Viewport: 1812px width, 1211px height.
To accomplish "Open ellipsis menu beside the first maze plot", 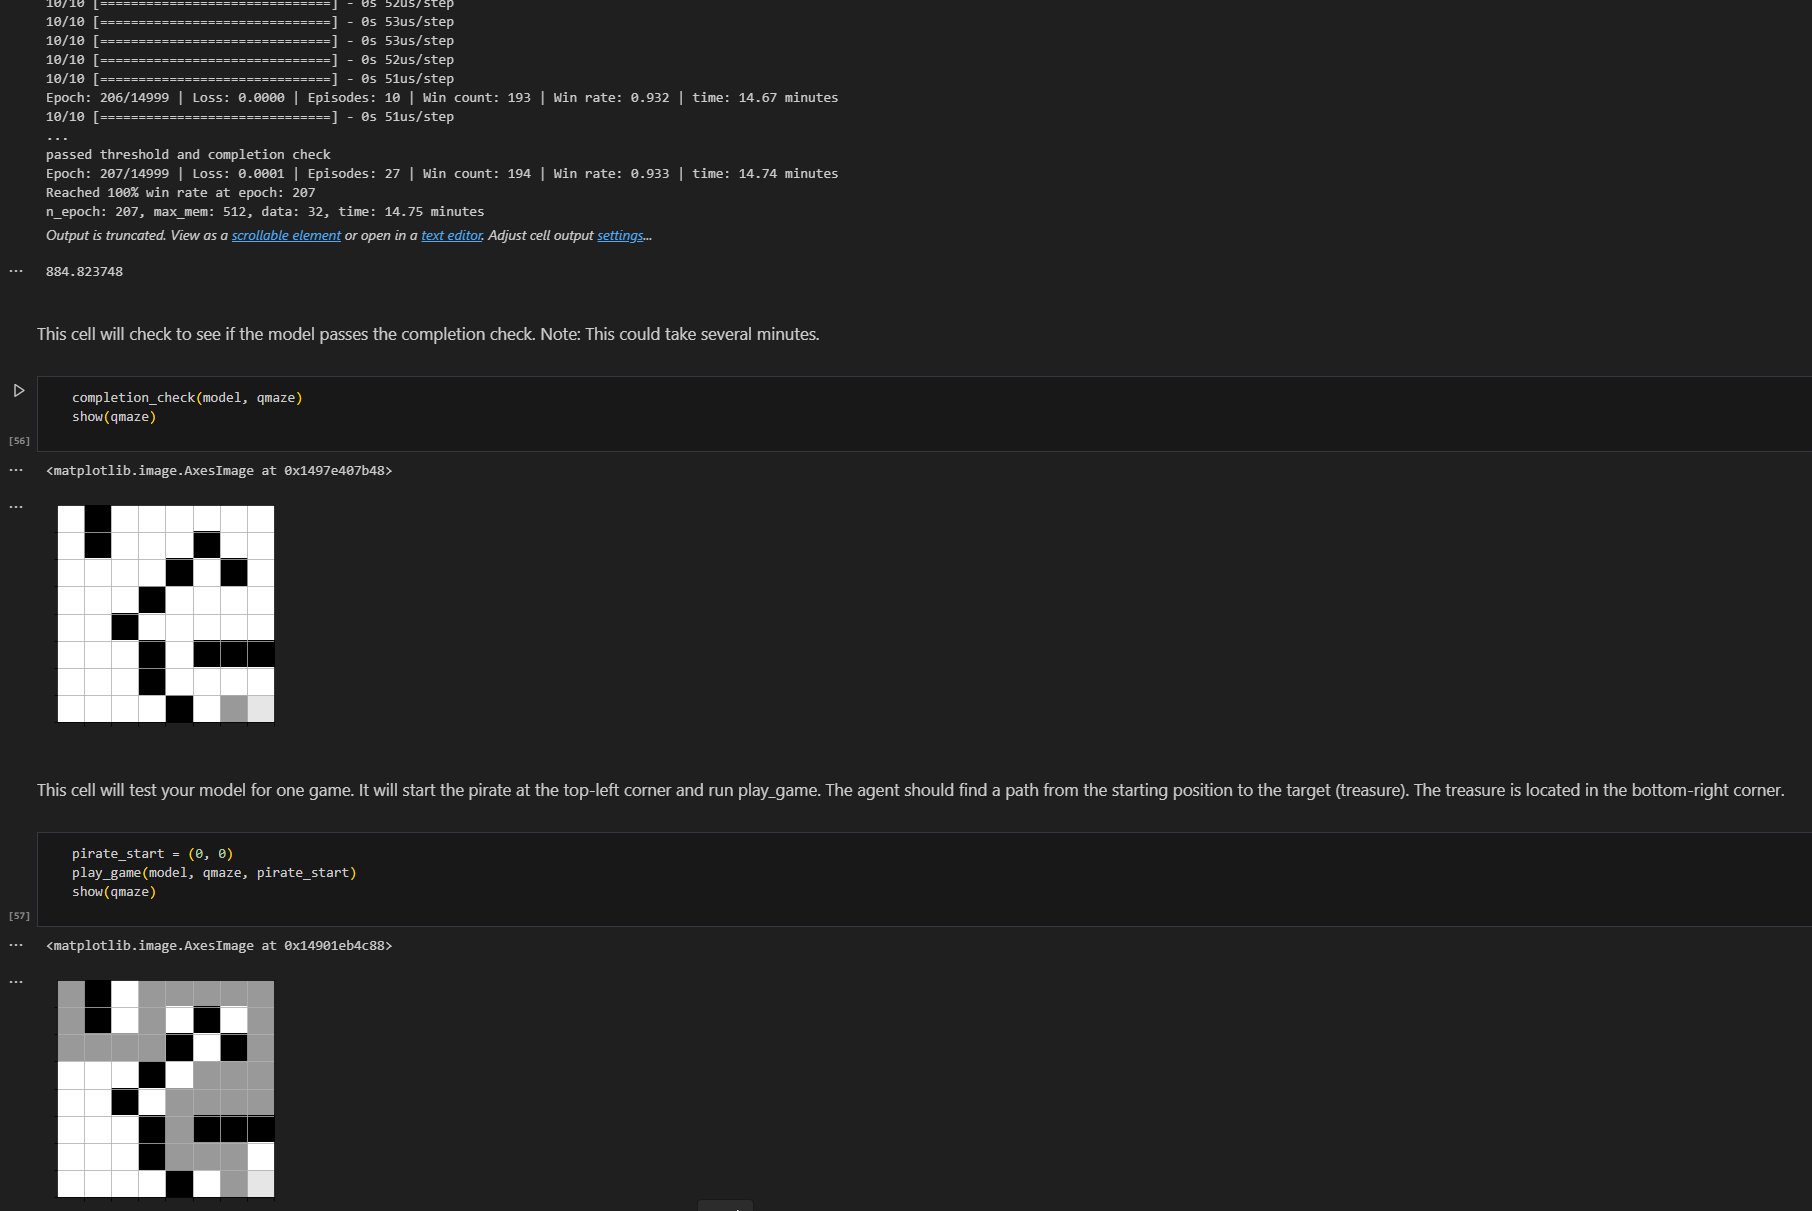I will tap(16, 507).
